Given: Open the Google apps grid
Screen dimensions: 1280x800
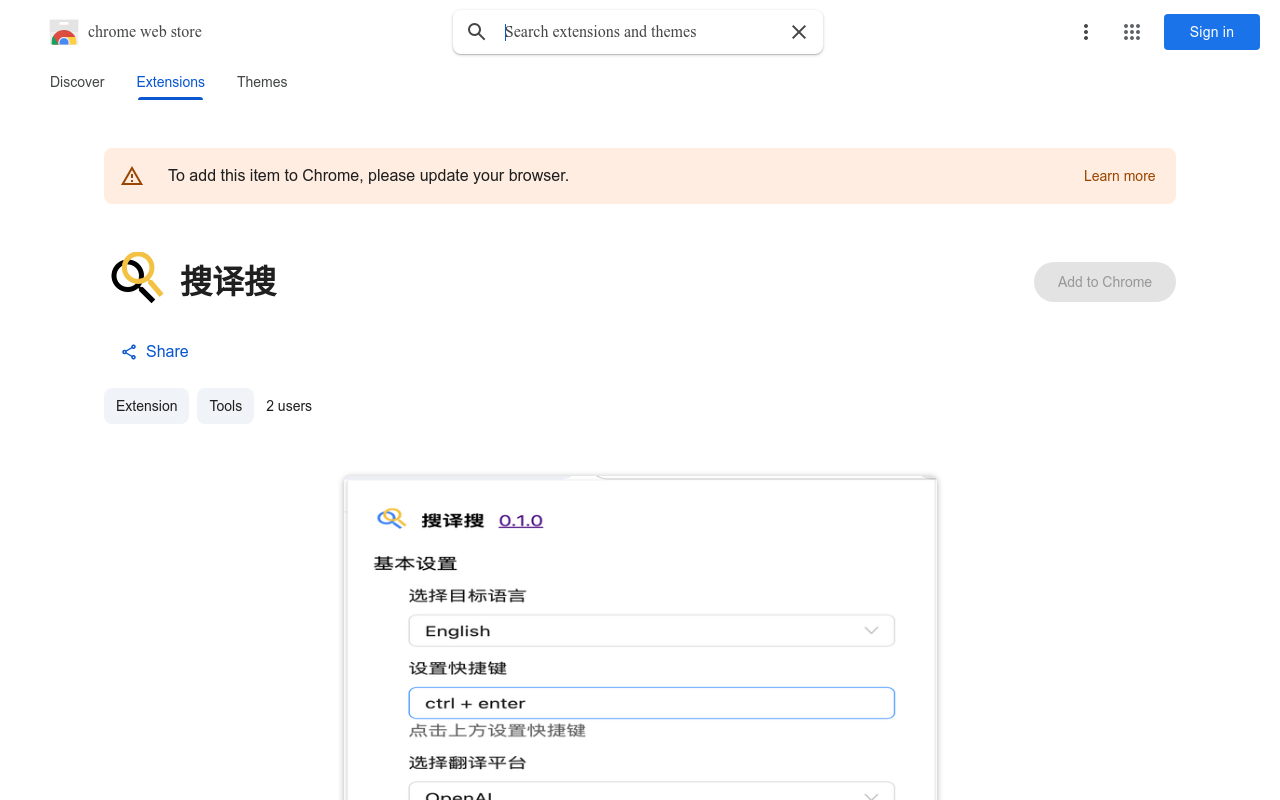Looking at the screenshot, I should (x=1132, y=32).
